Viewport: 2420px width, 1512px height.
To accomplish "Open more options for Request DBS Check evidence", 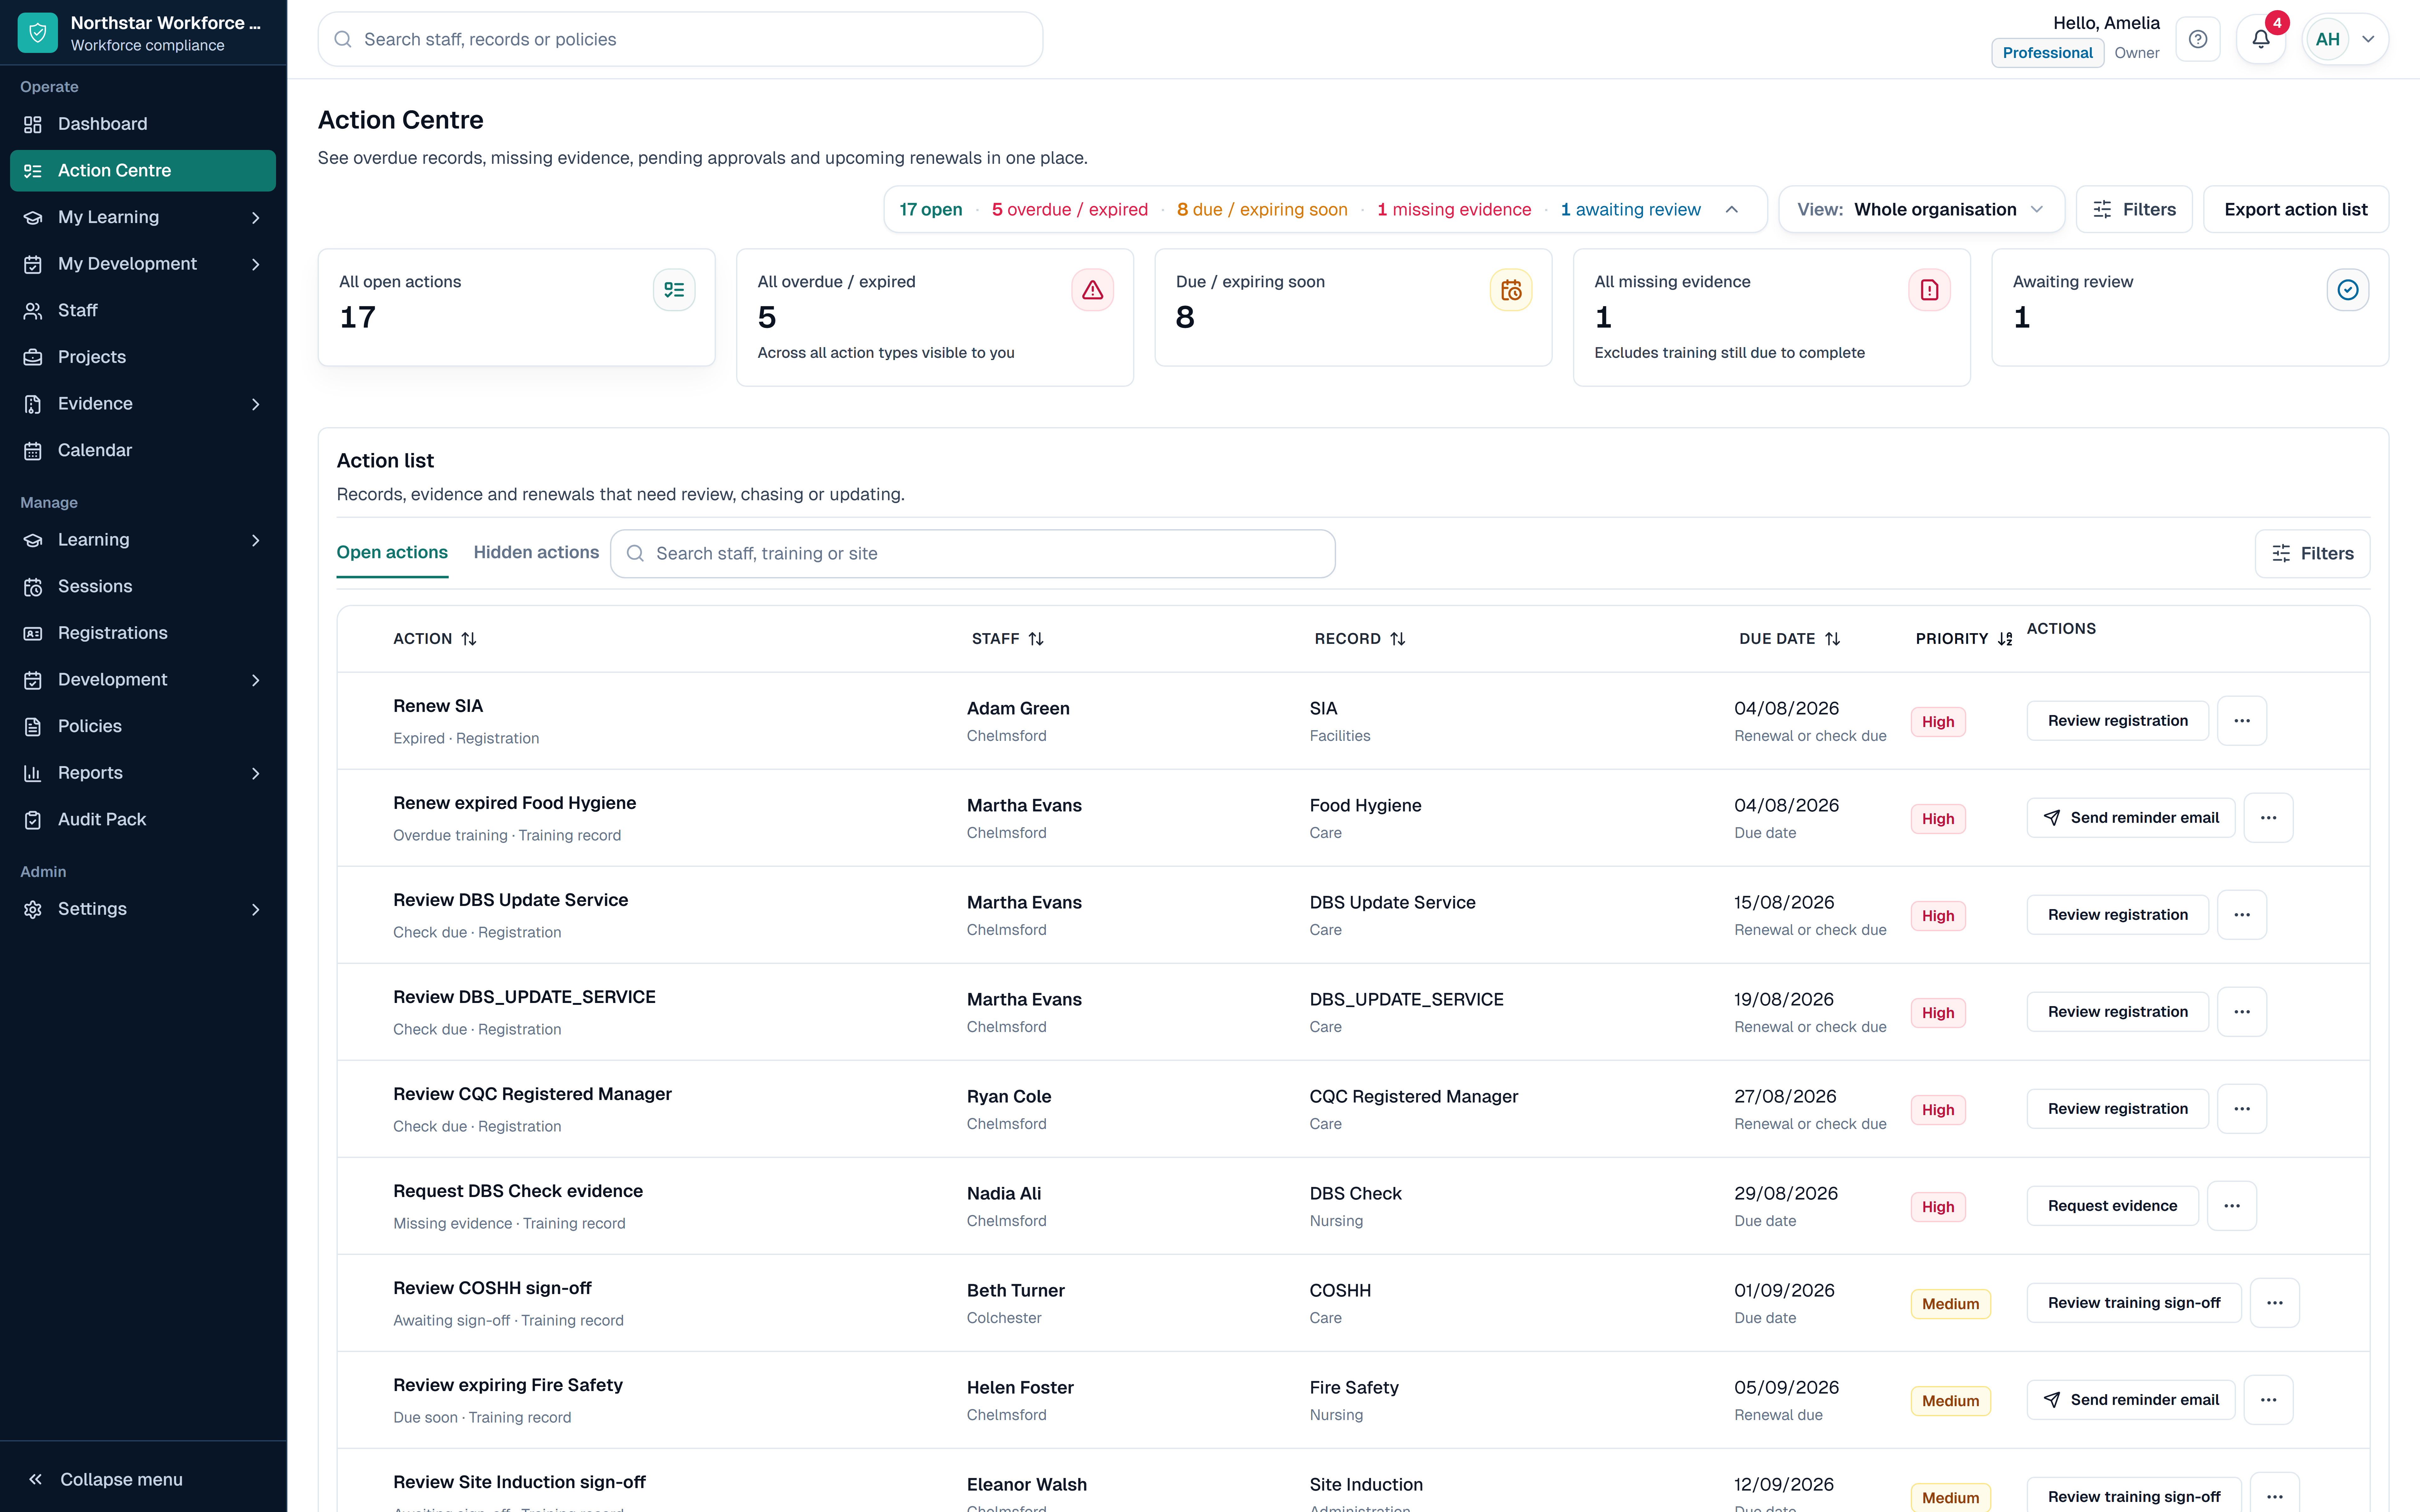I will coord(2232,1206).
